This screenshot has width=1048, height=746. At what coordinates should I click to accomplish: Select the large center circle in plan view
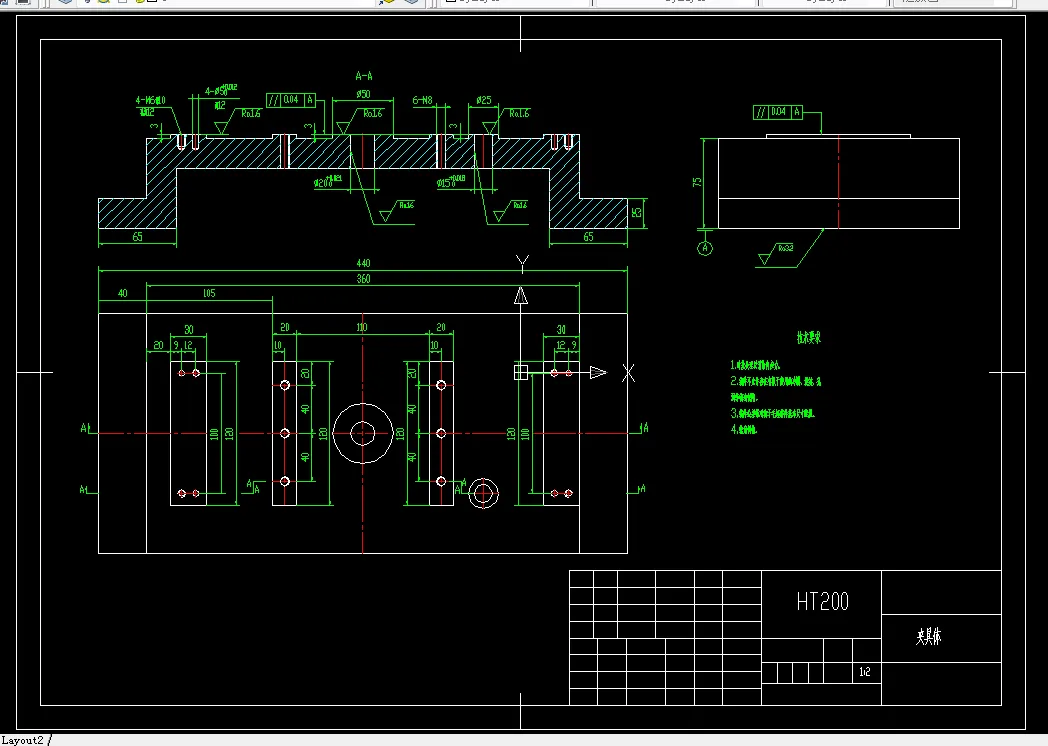coord(363,433)
